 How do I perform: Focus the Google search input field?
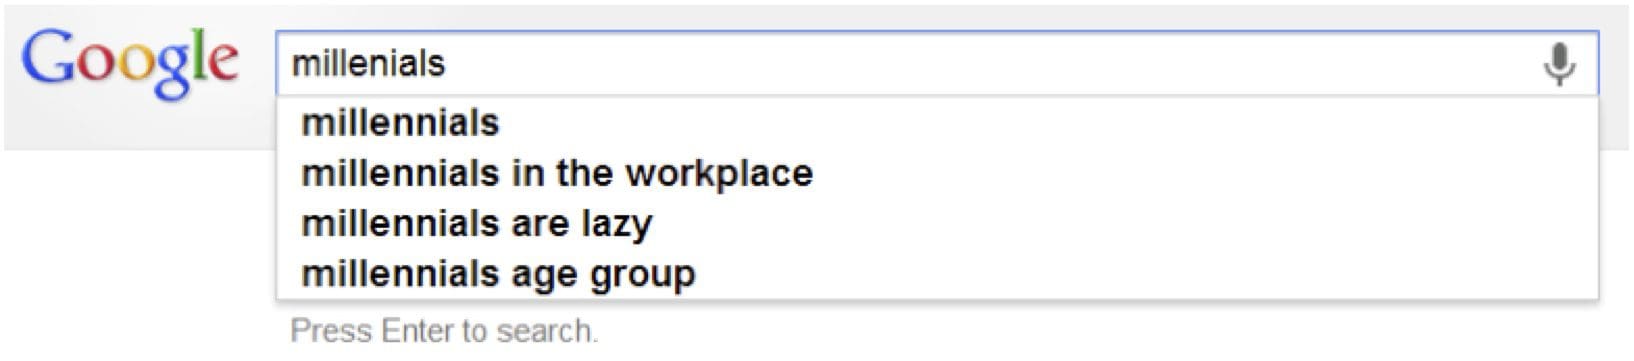point(937,64)
